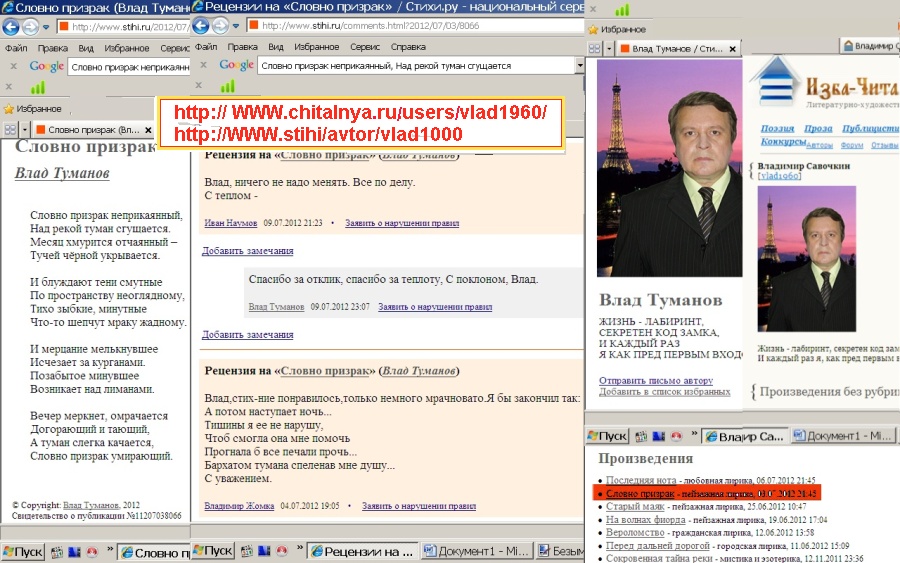
Task: Close the Словно призрак tab in left window
Action: coord(148,130)
